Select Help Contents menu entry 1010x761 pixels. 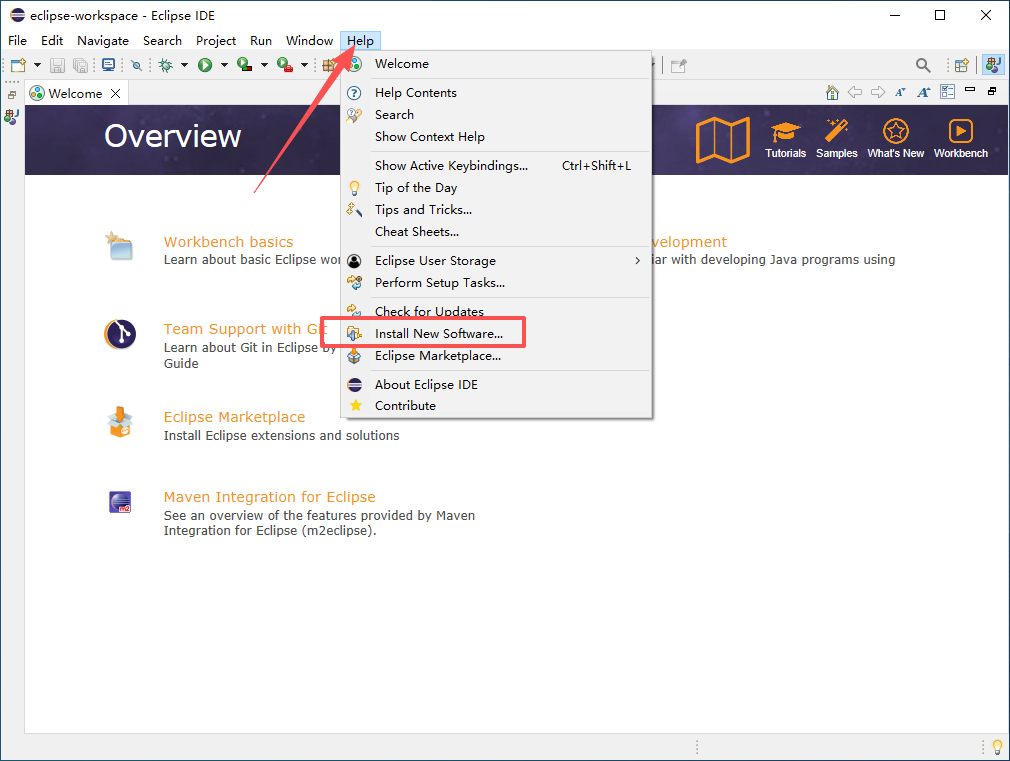[x=496, y=93]
